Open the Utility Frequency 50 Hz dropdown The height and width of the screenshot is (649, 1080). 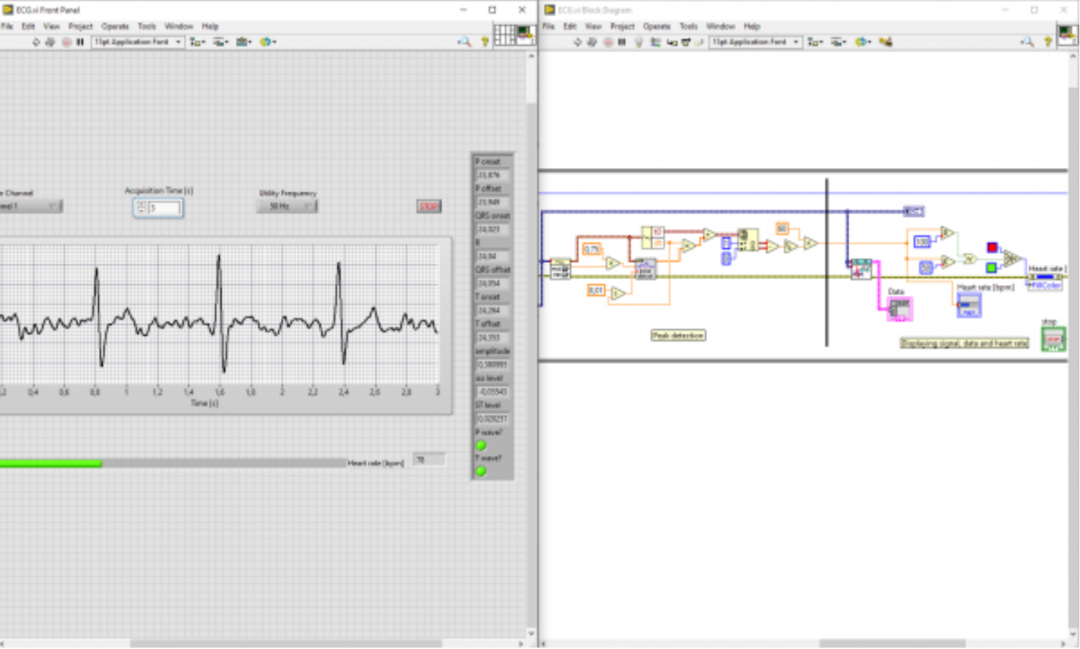pos(287,206)
